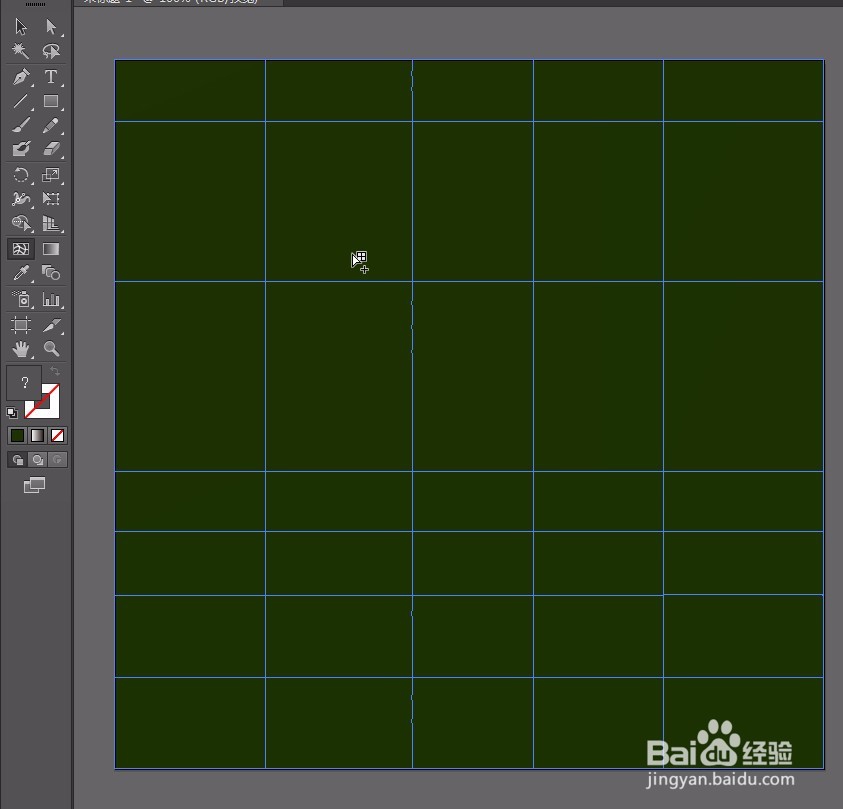The image size is (843, 809).
Task: Select the Hand tool
Action: 20,349
